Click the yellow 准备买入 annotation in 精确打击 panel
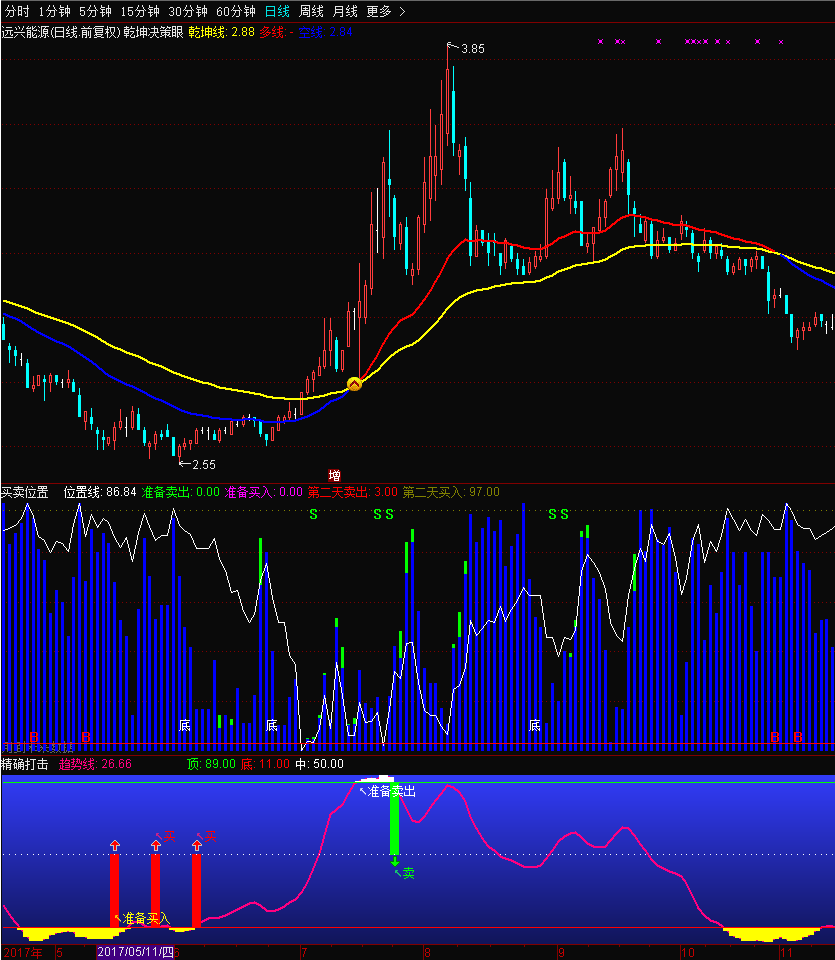 146,918
